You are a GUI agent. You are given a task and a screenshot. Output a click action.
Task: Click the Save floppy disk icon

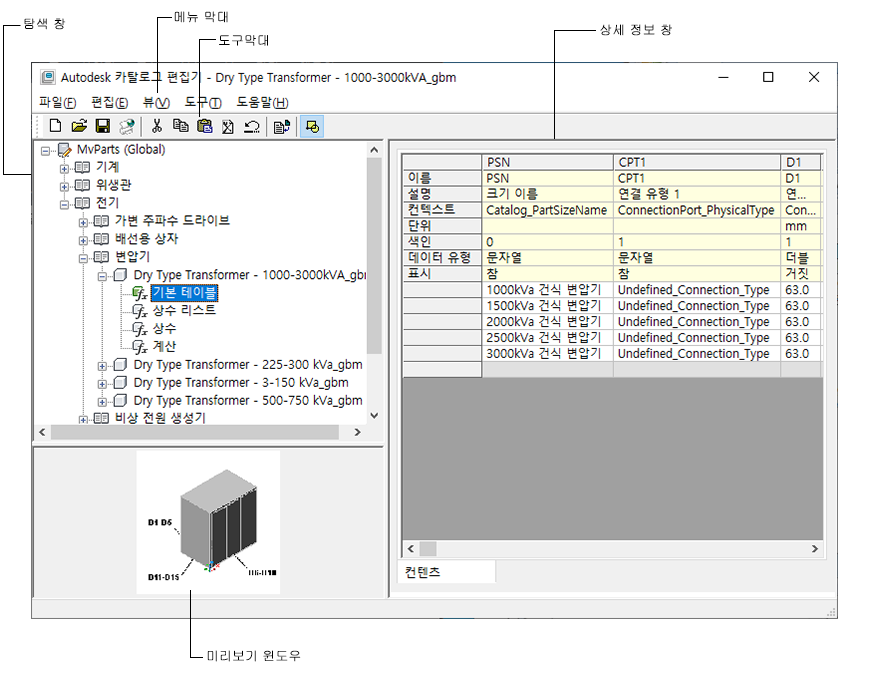103,126
